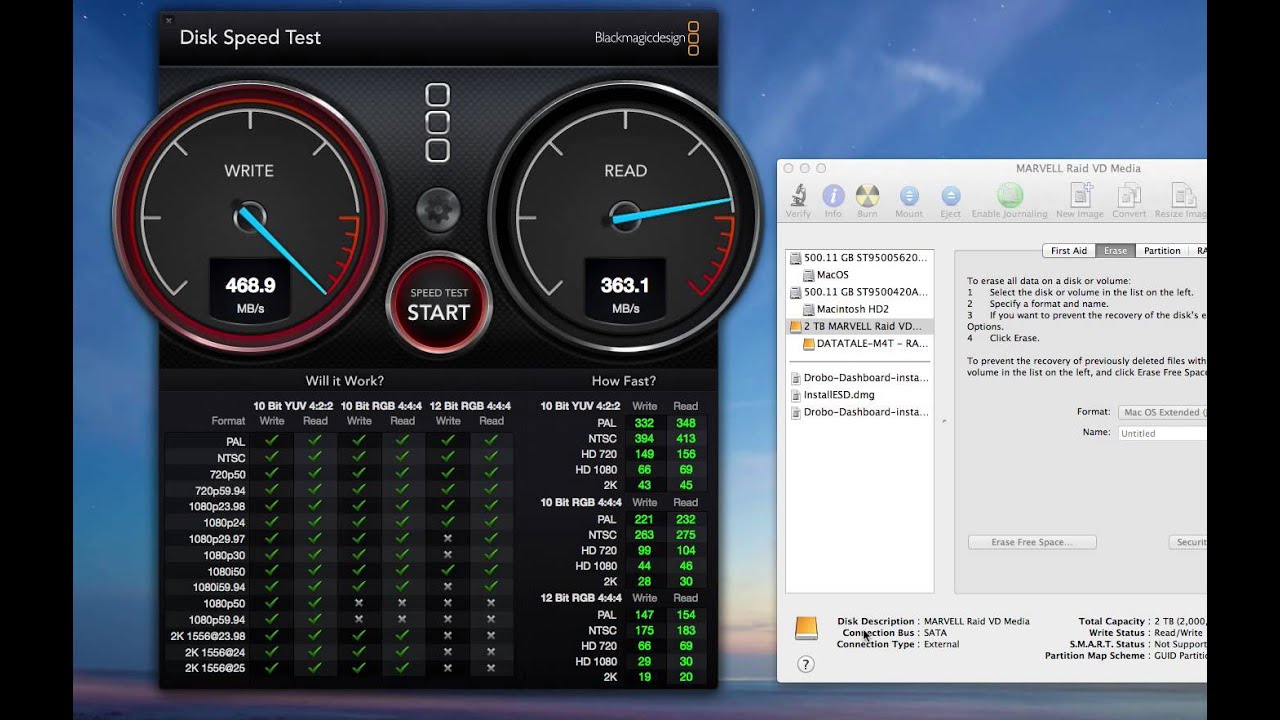The image size is (1280, 720).
Task: Click Enable Journaling toolbar icon
Action: pos(1010,200)
